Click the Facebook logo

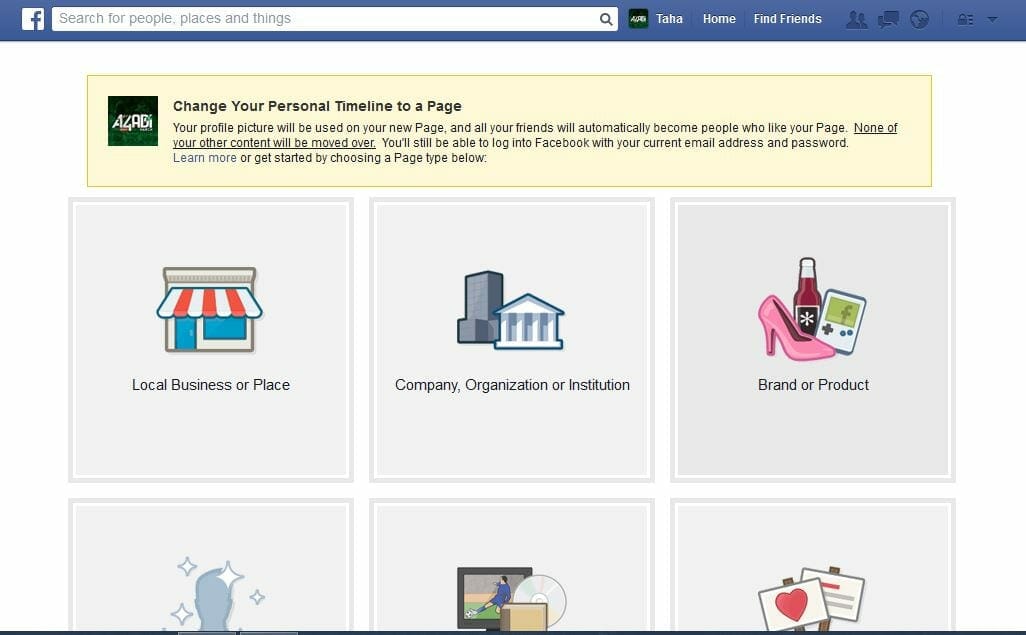33,18
